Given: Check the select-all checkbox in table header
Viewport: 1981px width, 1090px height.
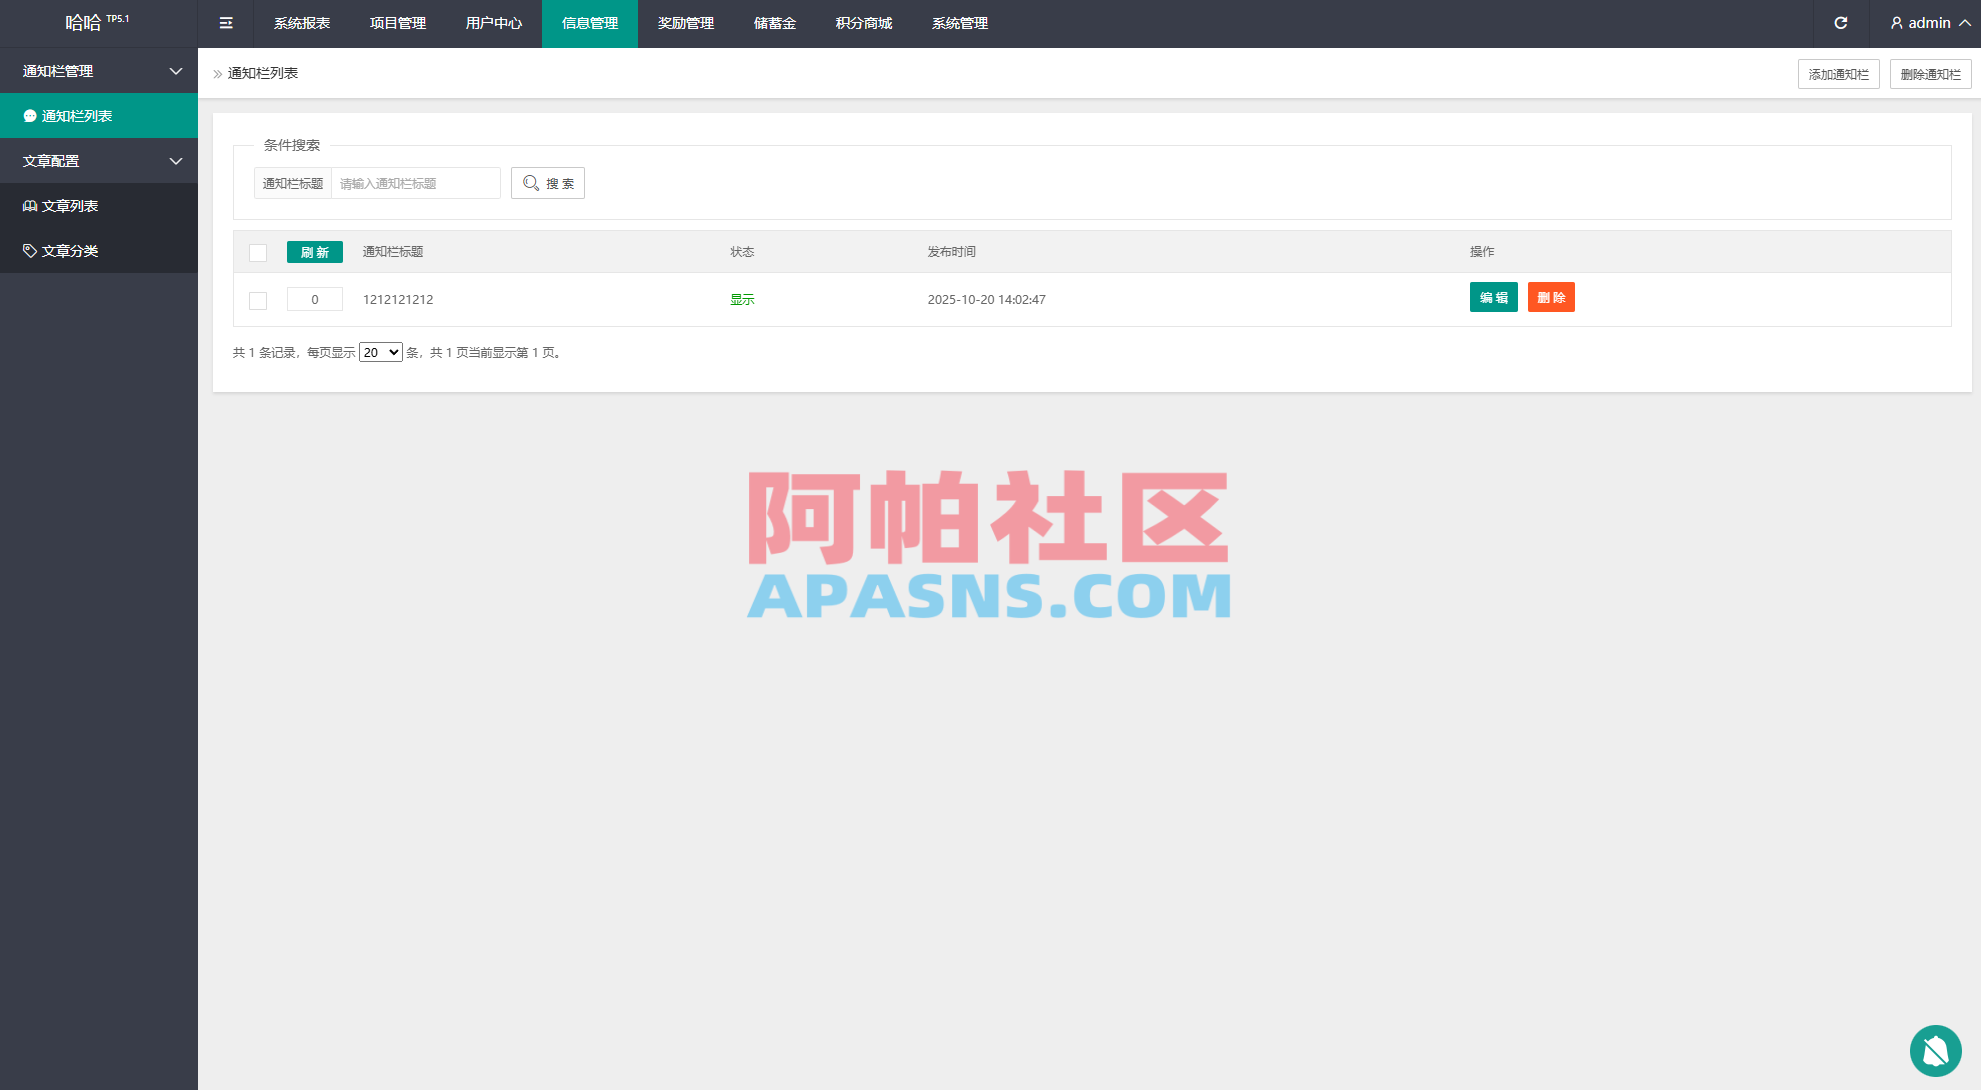Looking at the screenshot, I should 258,252.
